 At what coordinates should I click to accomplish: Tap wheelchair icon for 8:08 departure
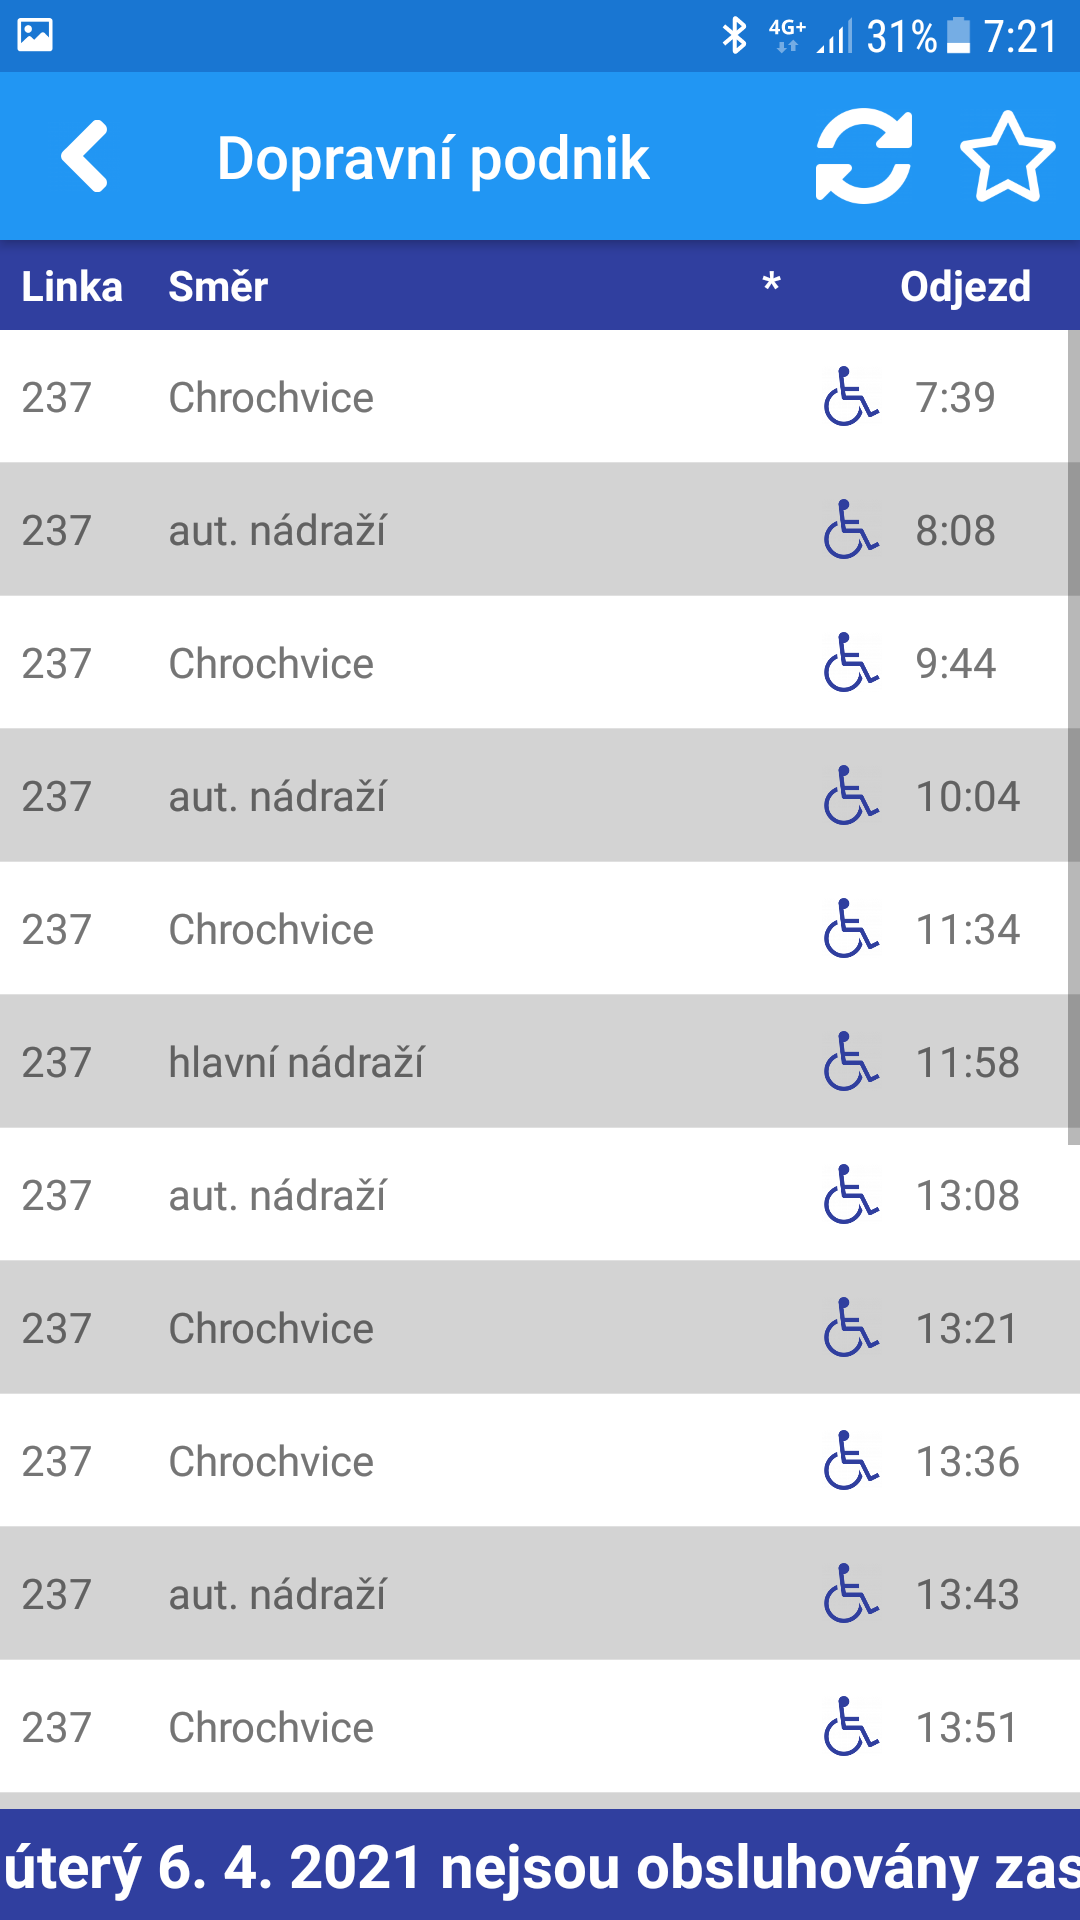(851, 530)
